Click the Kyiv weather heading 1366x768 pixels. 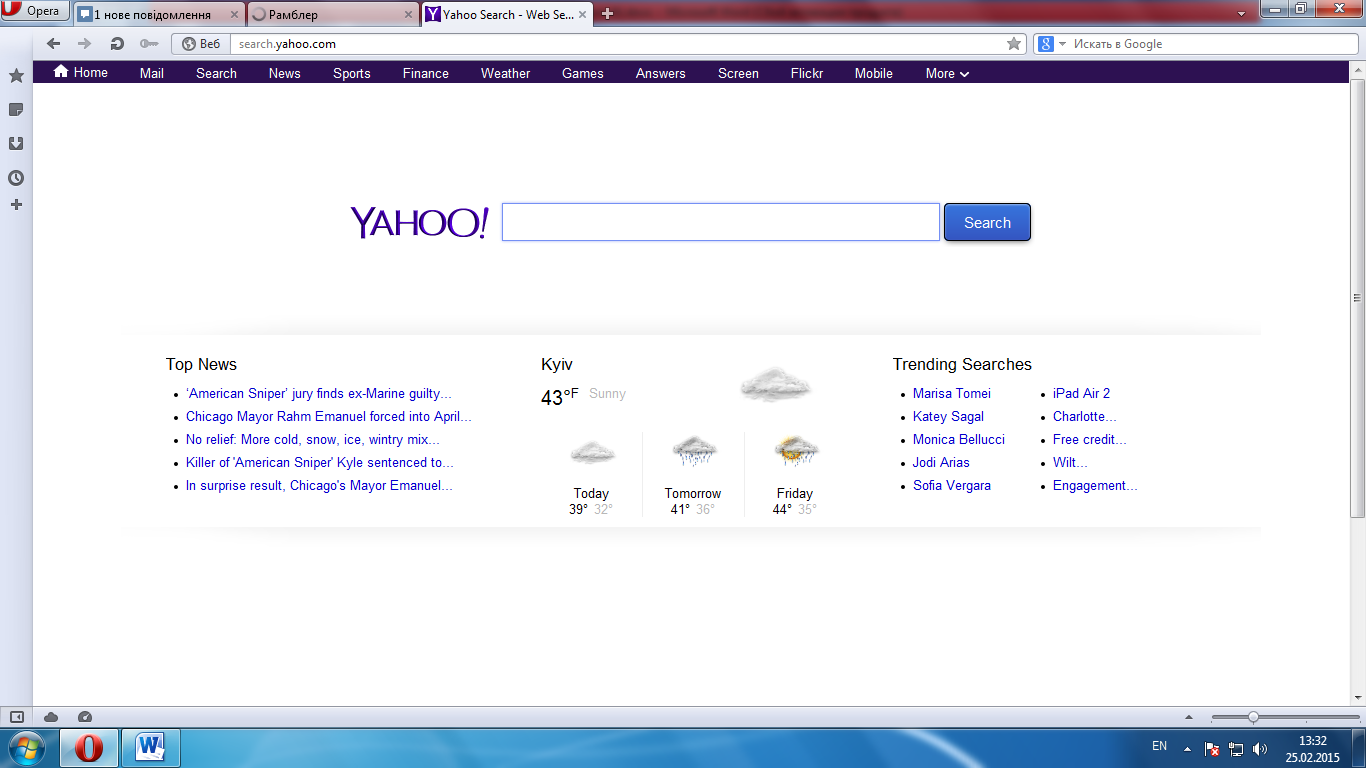557,365
